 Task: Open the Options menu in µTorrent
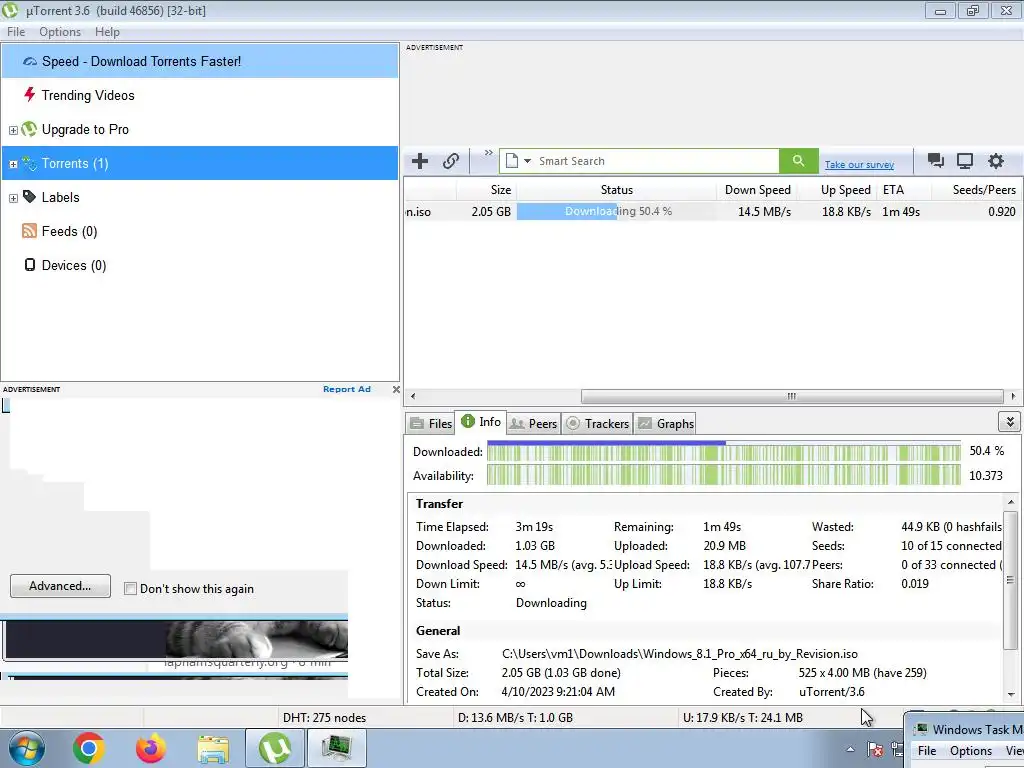60,32
